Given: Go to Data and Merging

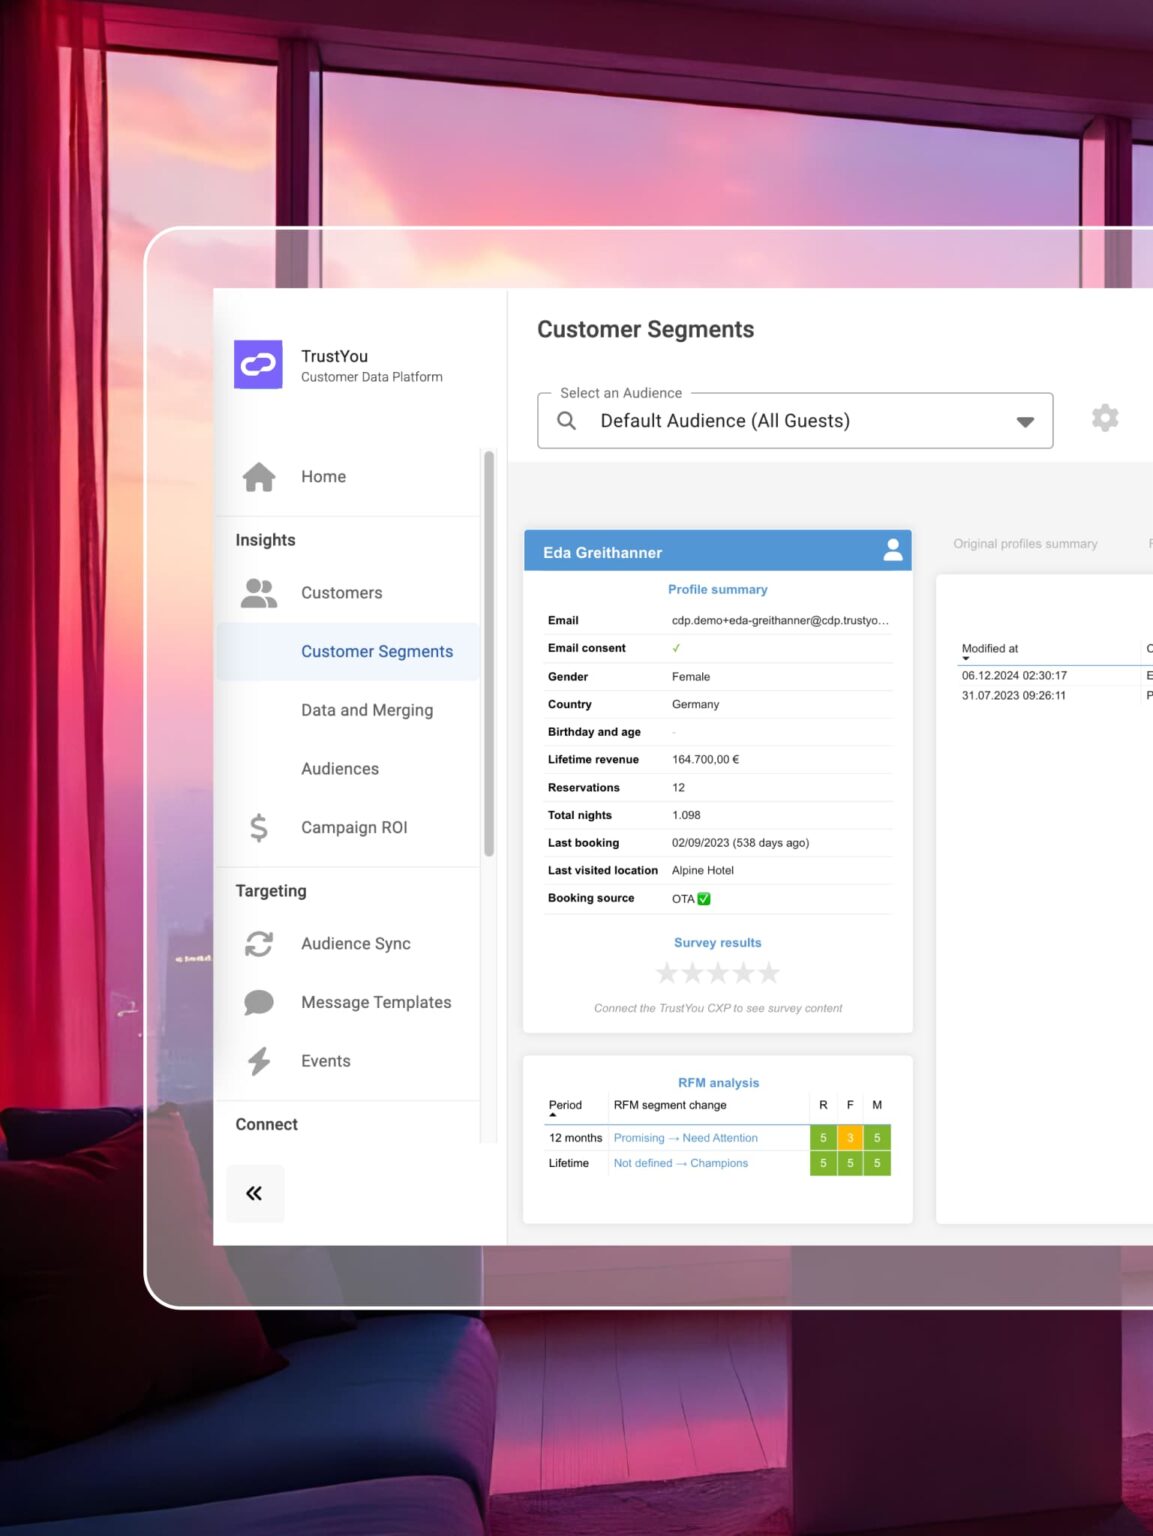Looking at the screenshot, I should tap(367, 710).
